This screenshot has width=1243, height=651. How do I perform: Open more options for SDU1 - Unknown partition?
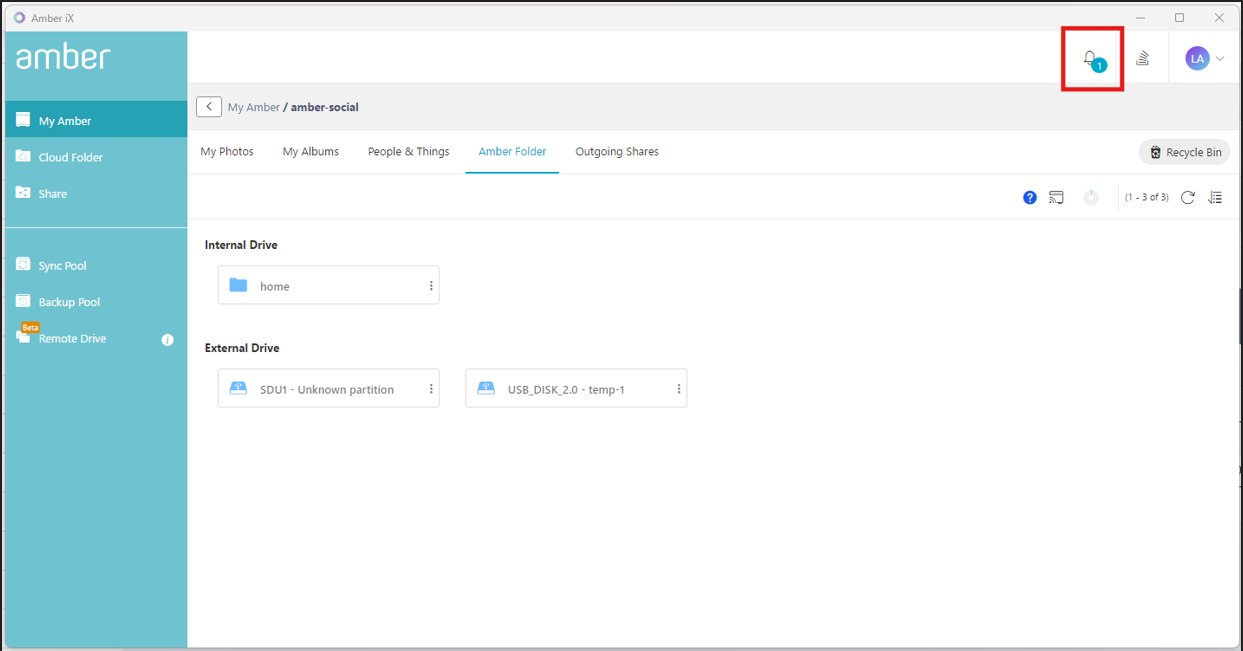click(432, 389)
